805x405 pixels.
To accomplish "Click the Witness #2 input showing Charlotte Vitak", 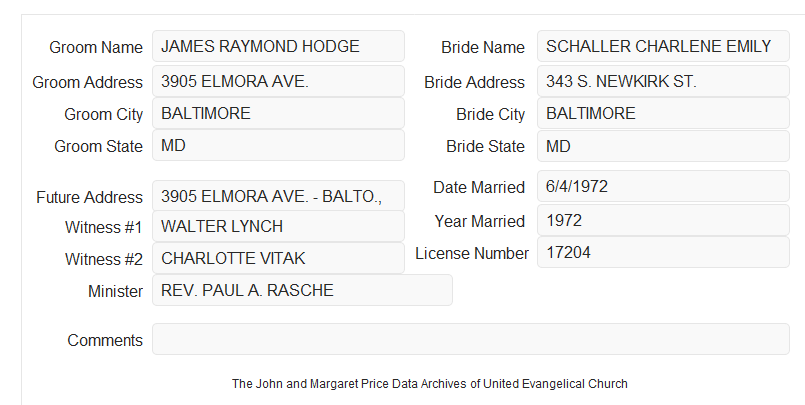I will point(278,258).
